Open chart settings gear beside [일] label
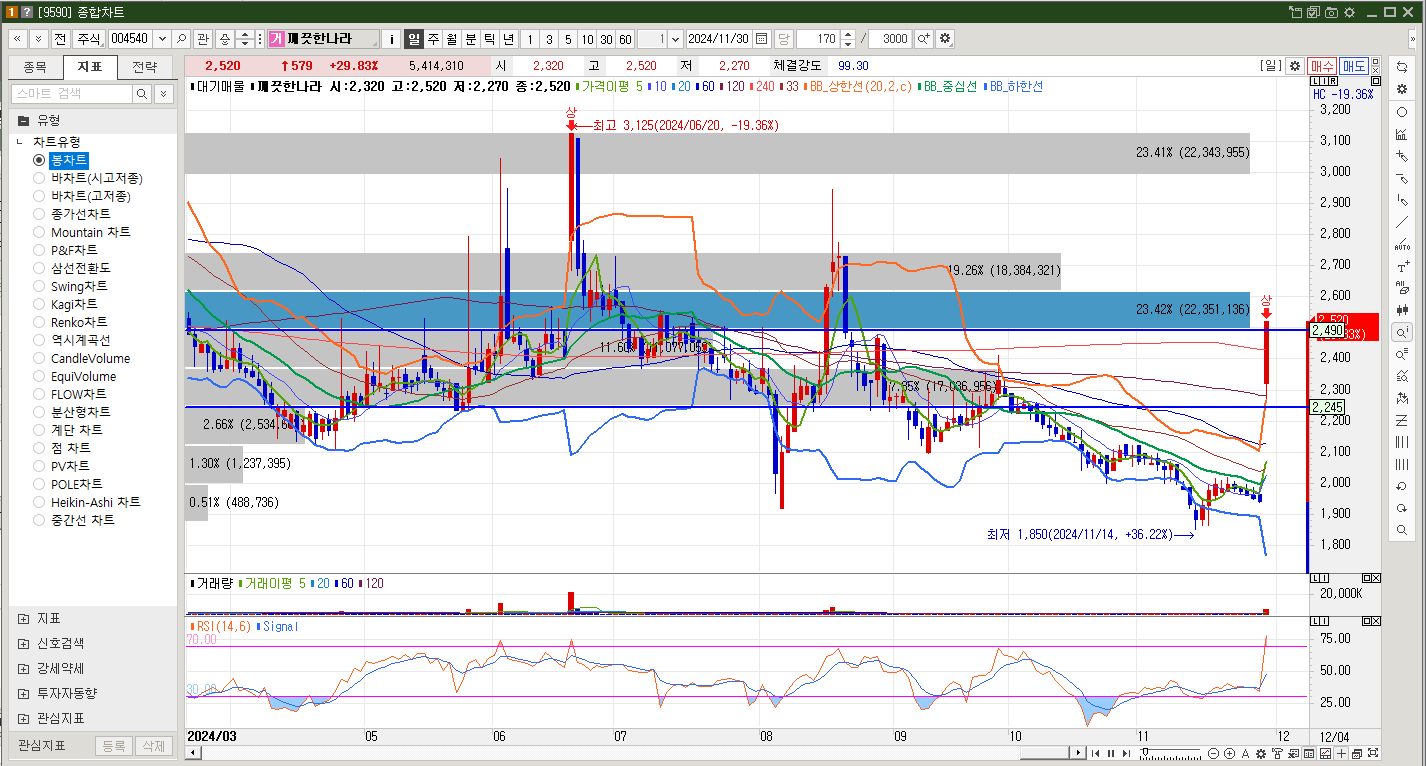Image resolution: width=1426 pixels, height=766 pixels. click(1295, 66)
